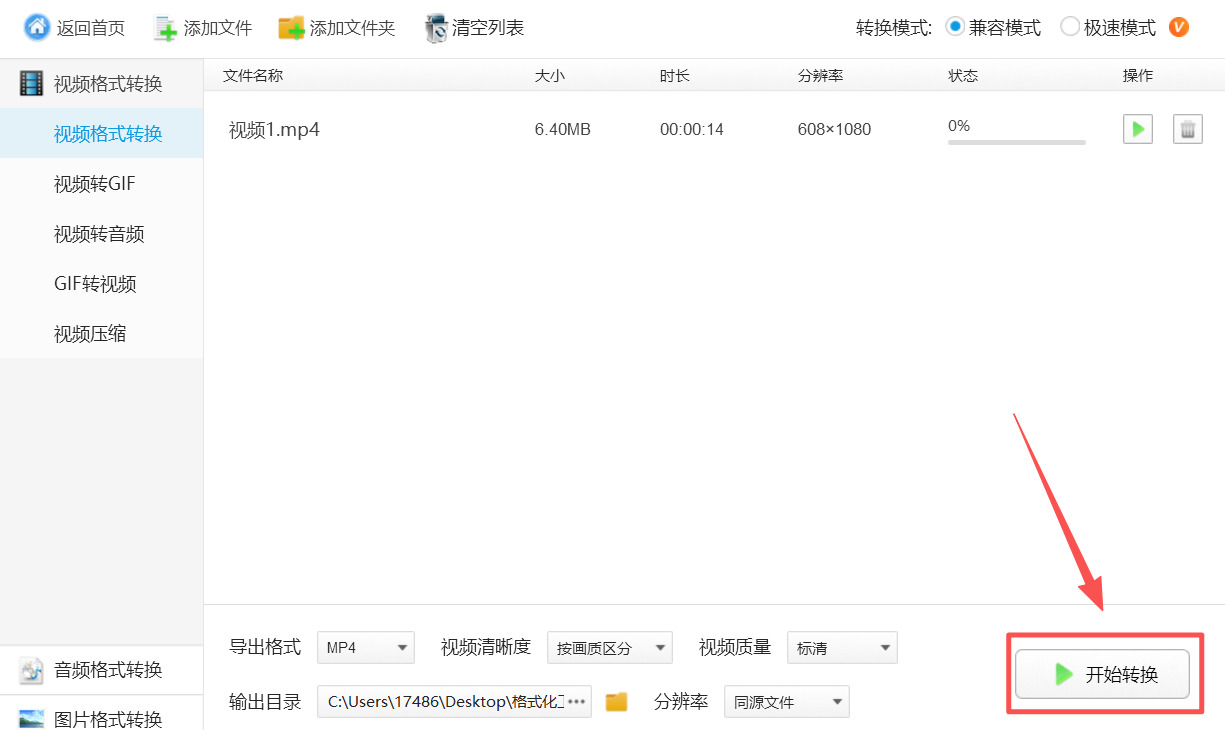The height and width of the screenshot is (730, 1225).
Task: Open the output folder with the yellow folder icon
Action: click(x=617, y=702)
